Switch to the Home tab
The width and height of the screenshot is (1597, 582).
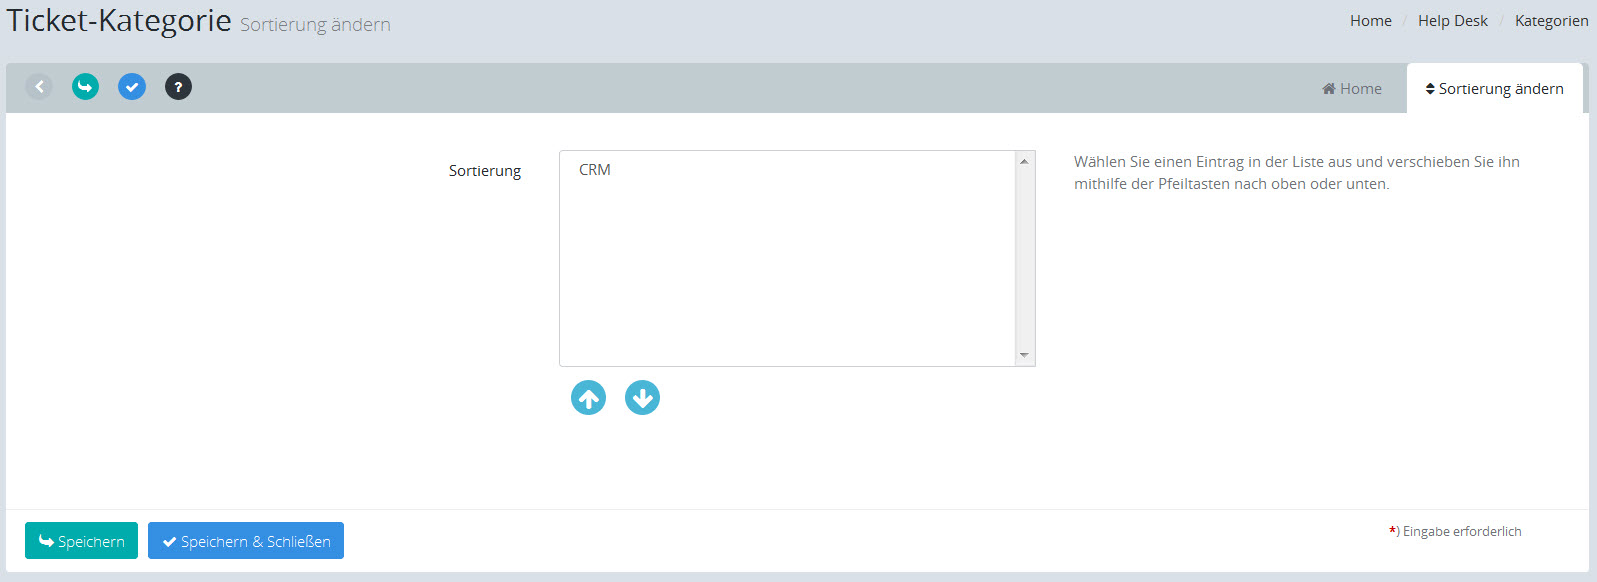point(1352,89)
